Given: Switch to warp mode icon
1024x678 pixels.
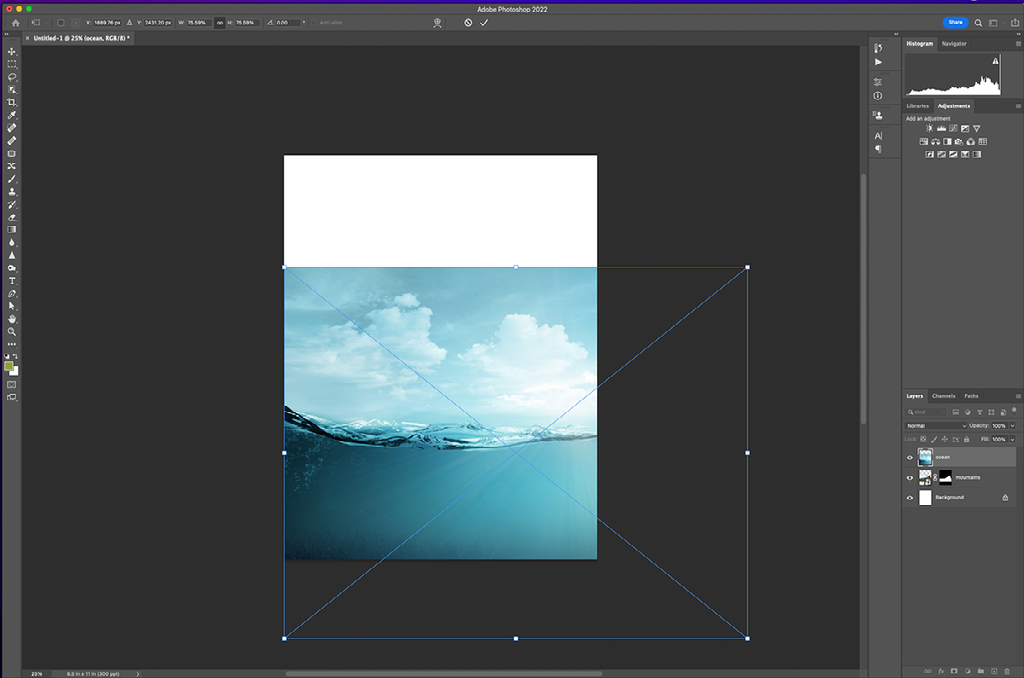Looking at the screenshot, I should (437, 22).
